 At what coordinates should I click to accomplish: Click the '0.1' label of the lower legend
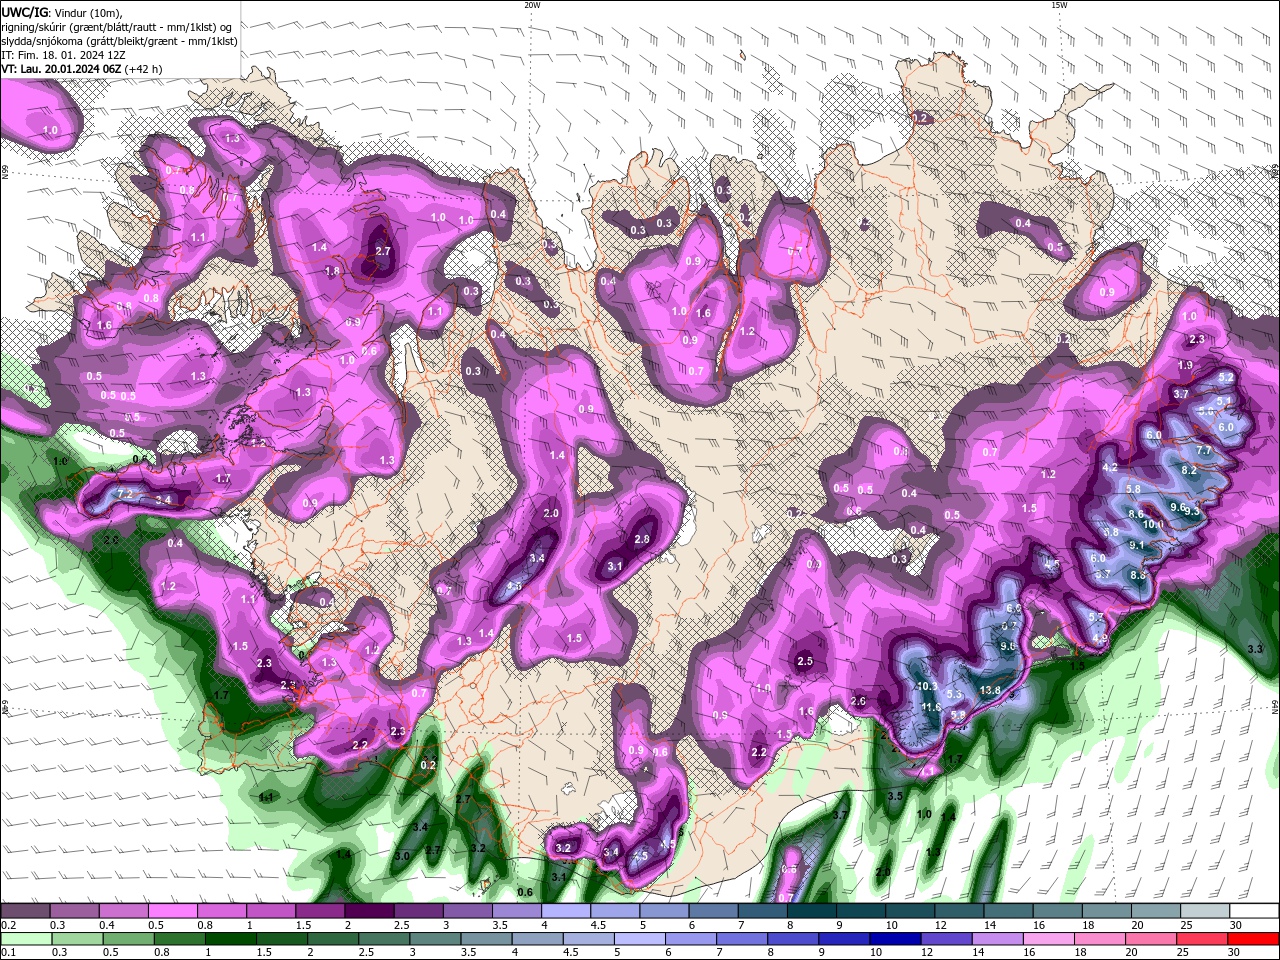pos(8,952)
